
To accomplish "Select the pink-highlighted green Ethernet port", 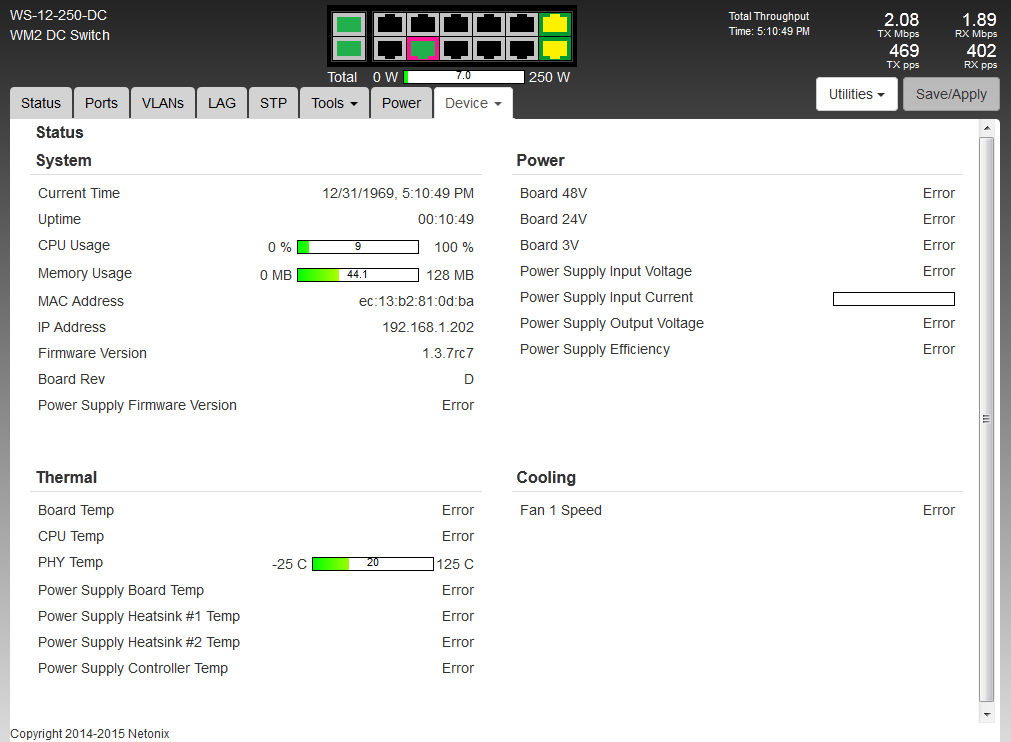I will (424, 48).
